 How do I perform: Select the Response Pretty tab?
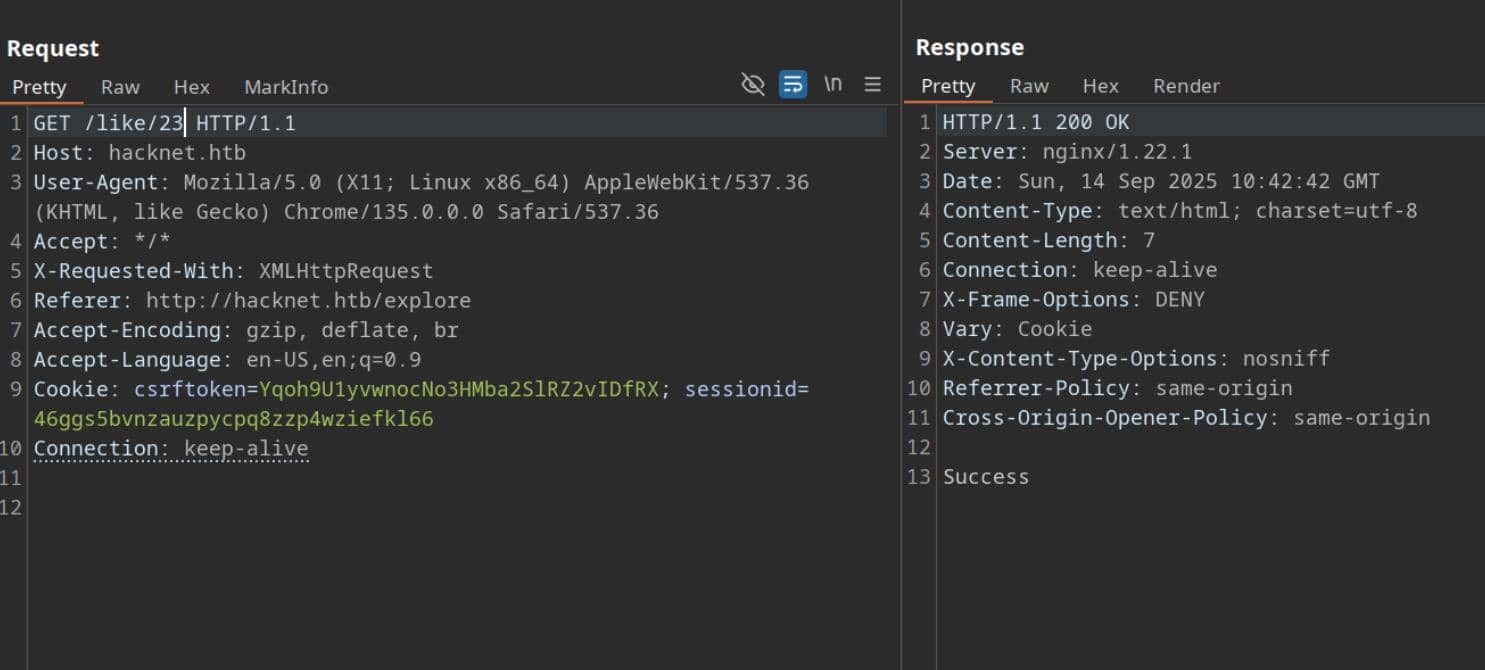click(x=947, y=86)
